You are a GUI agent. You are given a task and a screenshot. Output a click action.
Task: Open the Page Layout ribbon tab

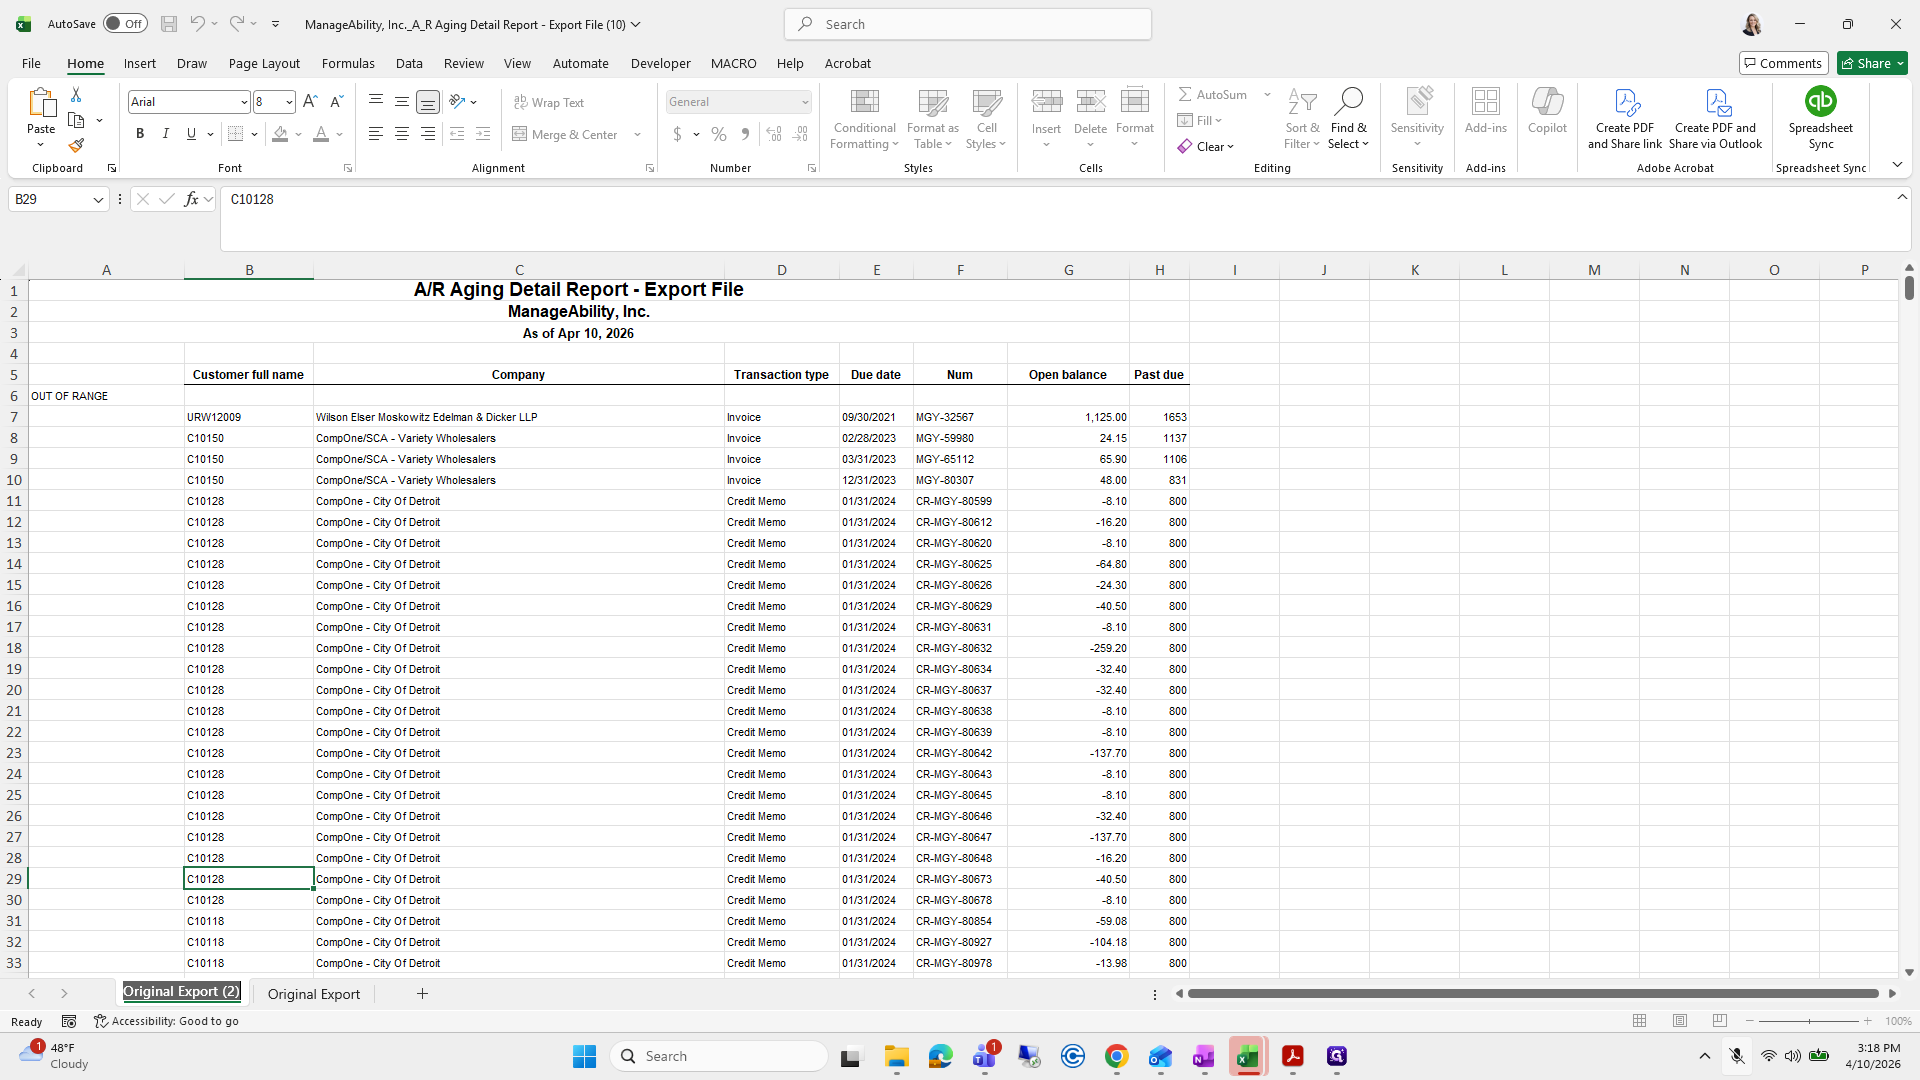[x=264, y=63]
